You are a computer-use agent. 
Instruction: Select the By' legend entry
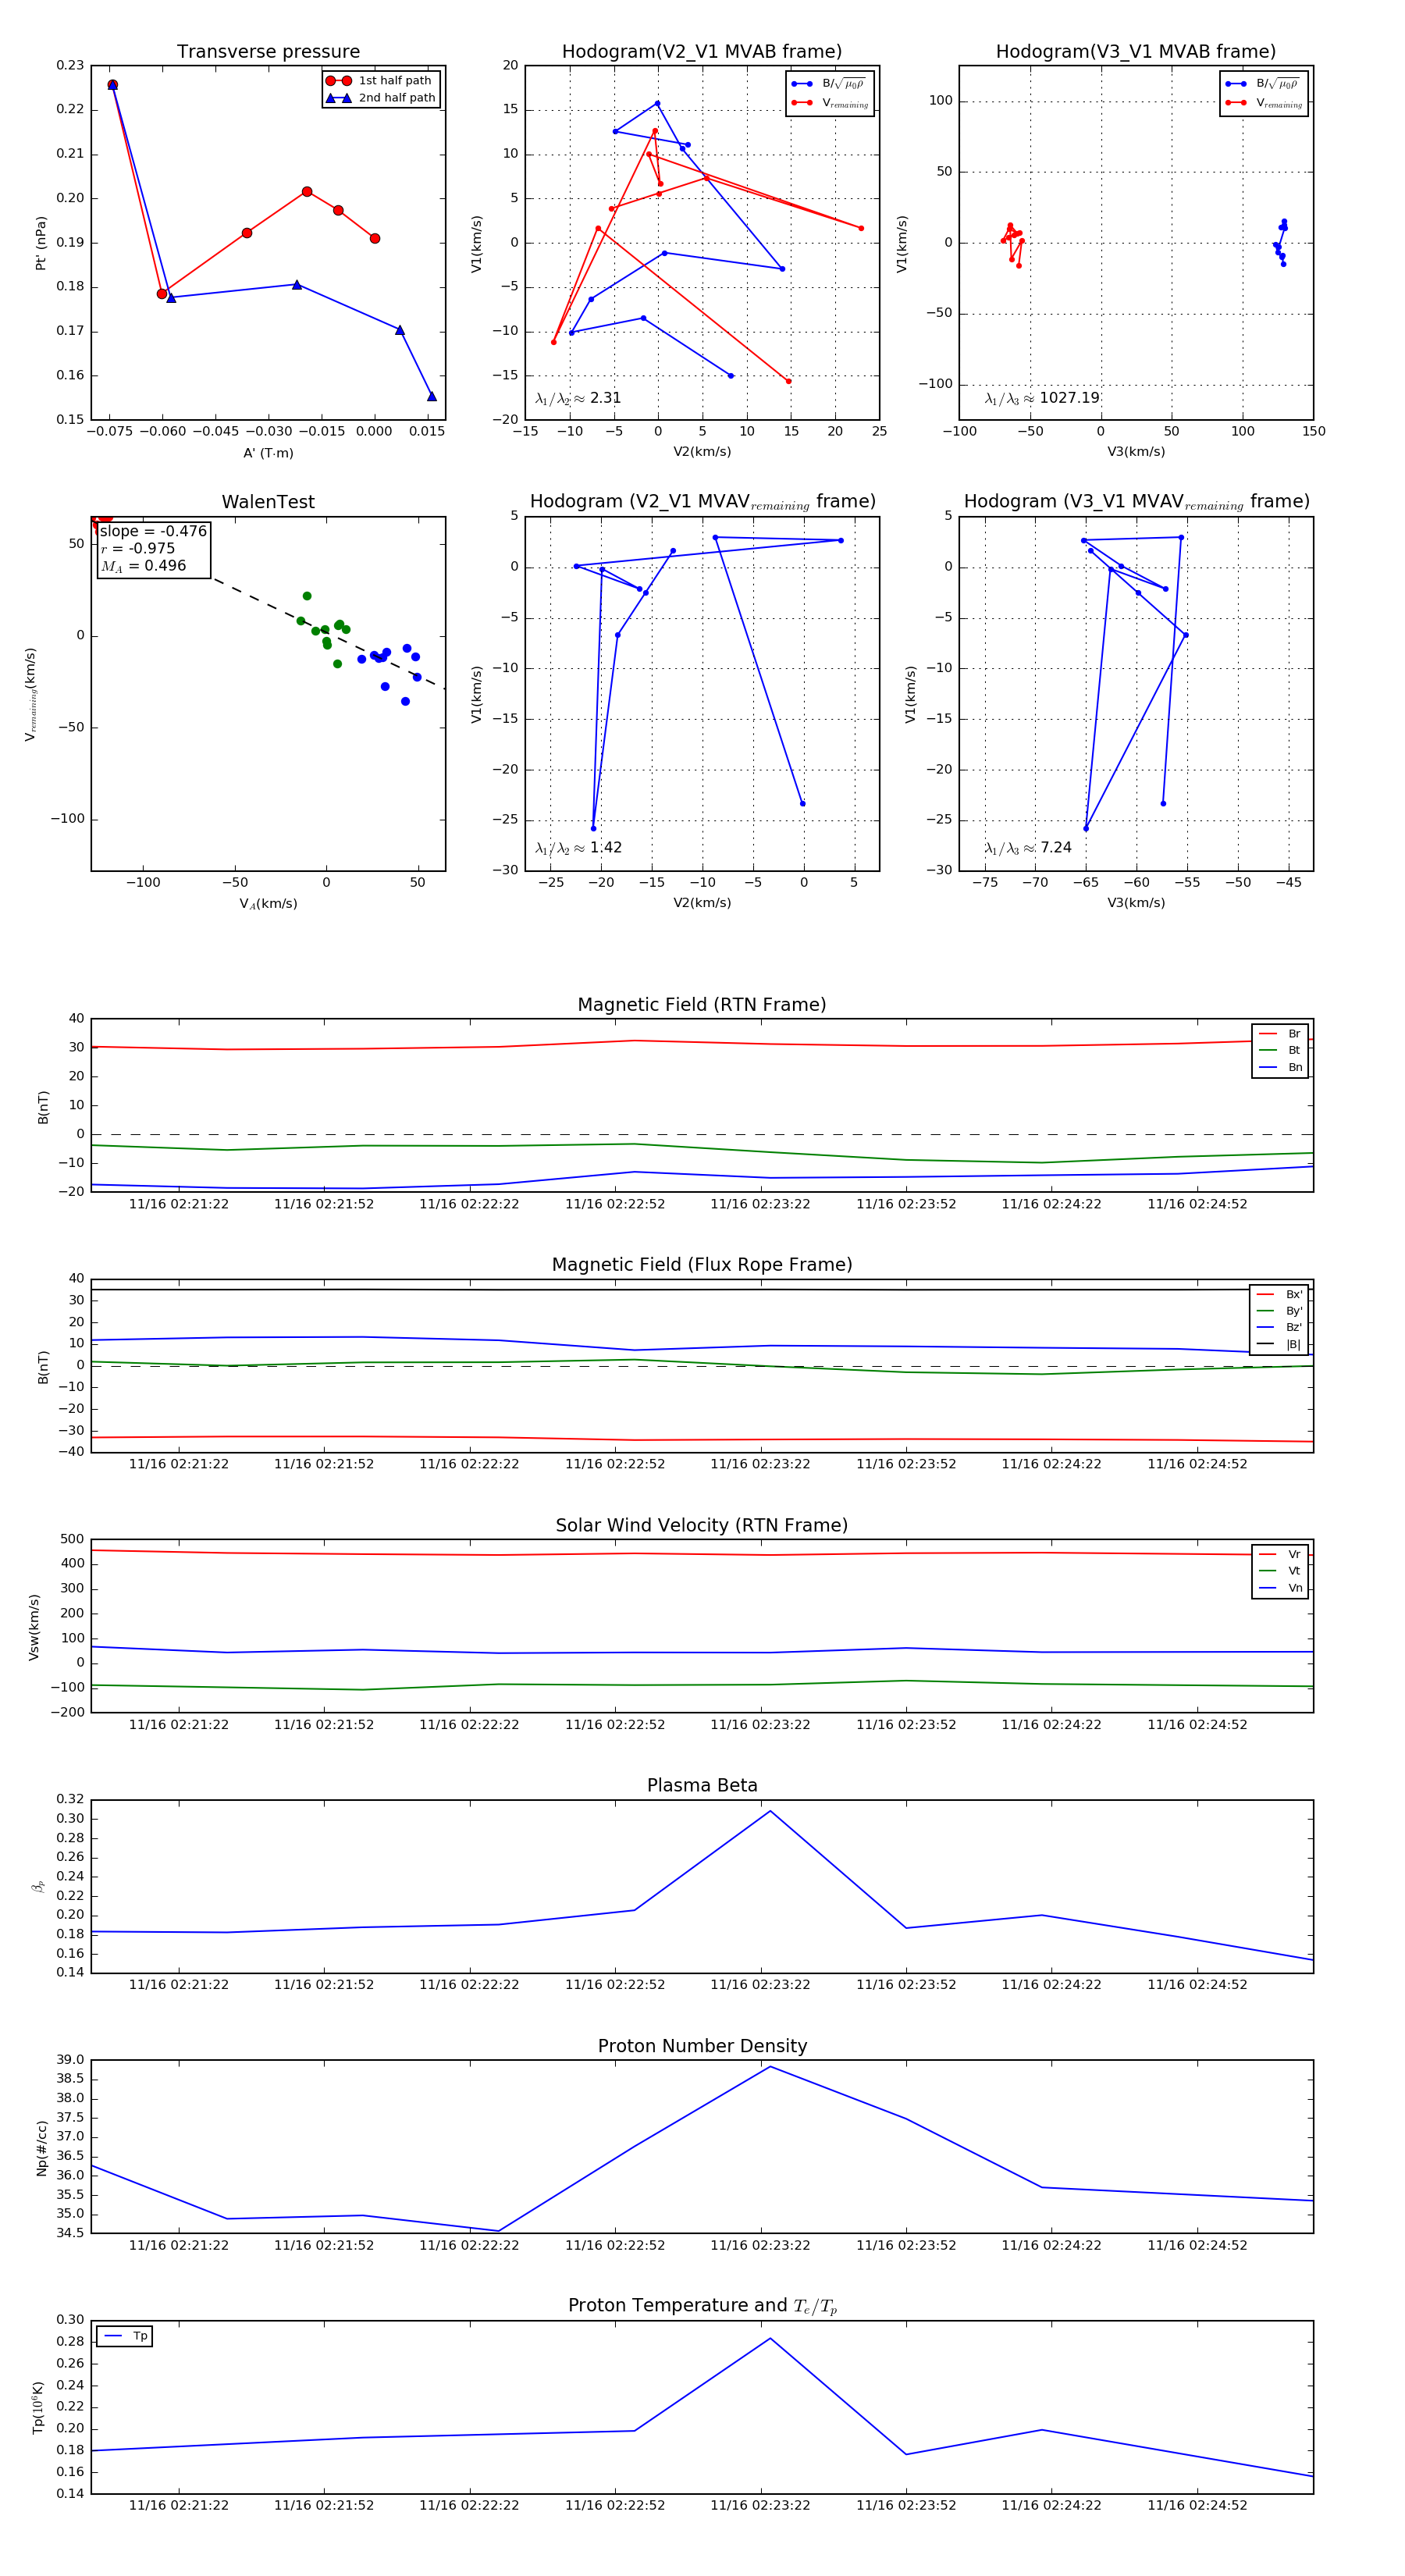[1279, 1311]
